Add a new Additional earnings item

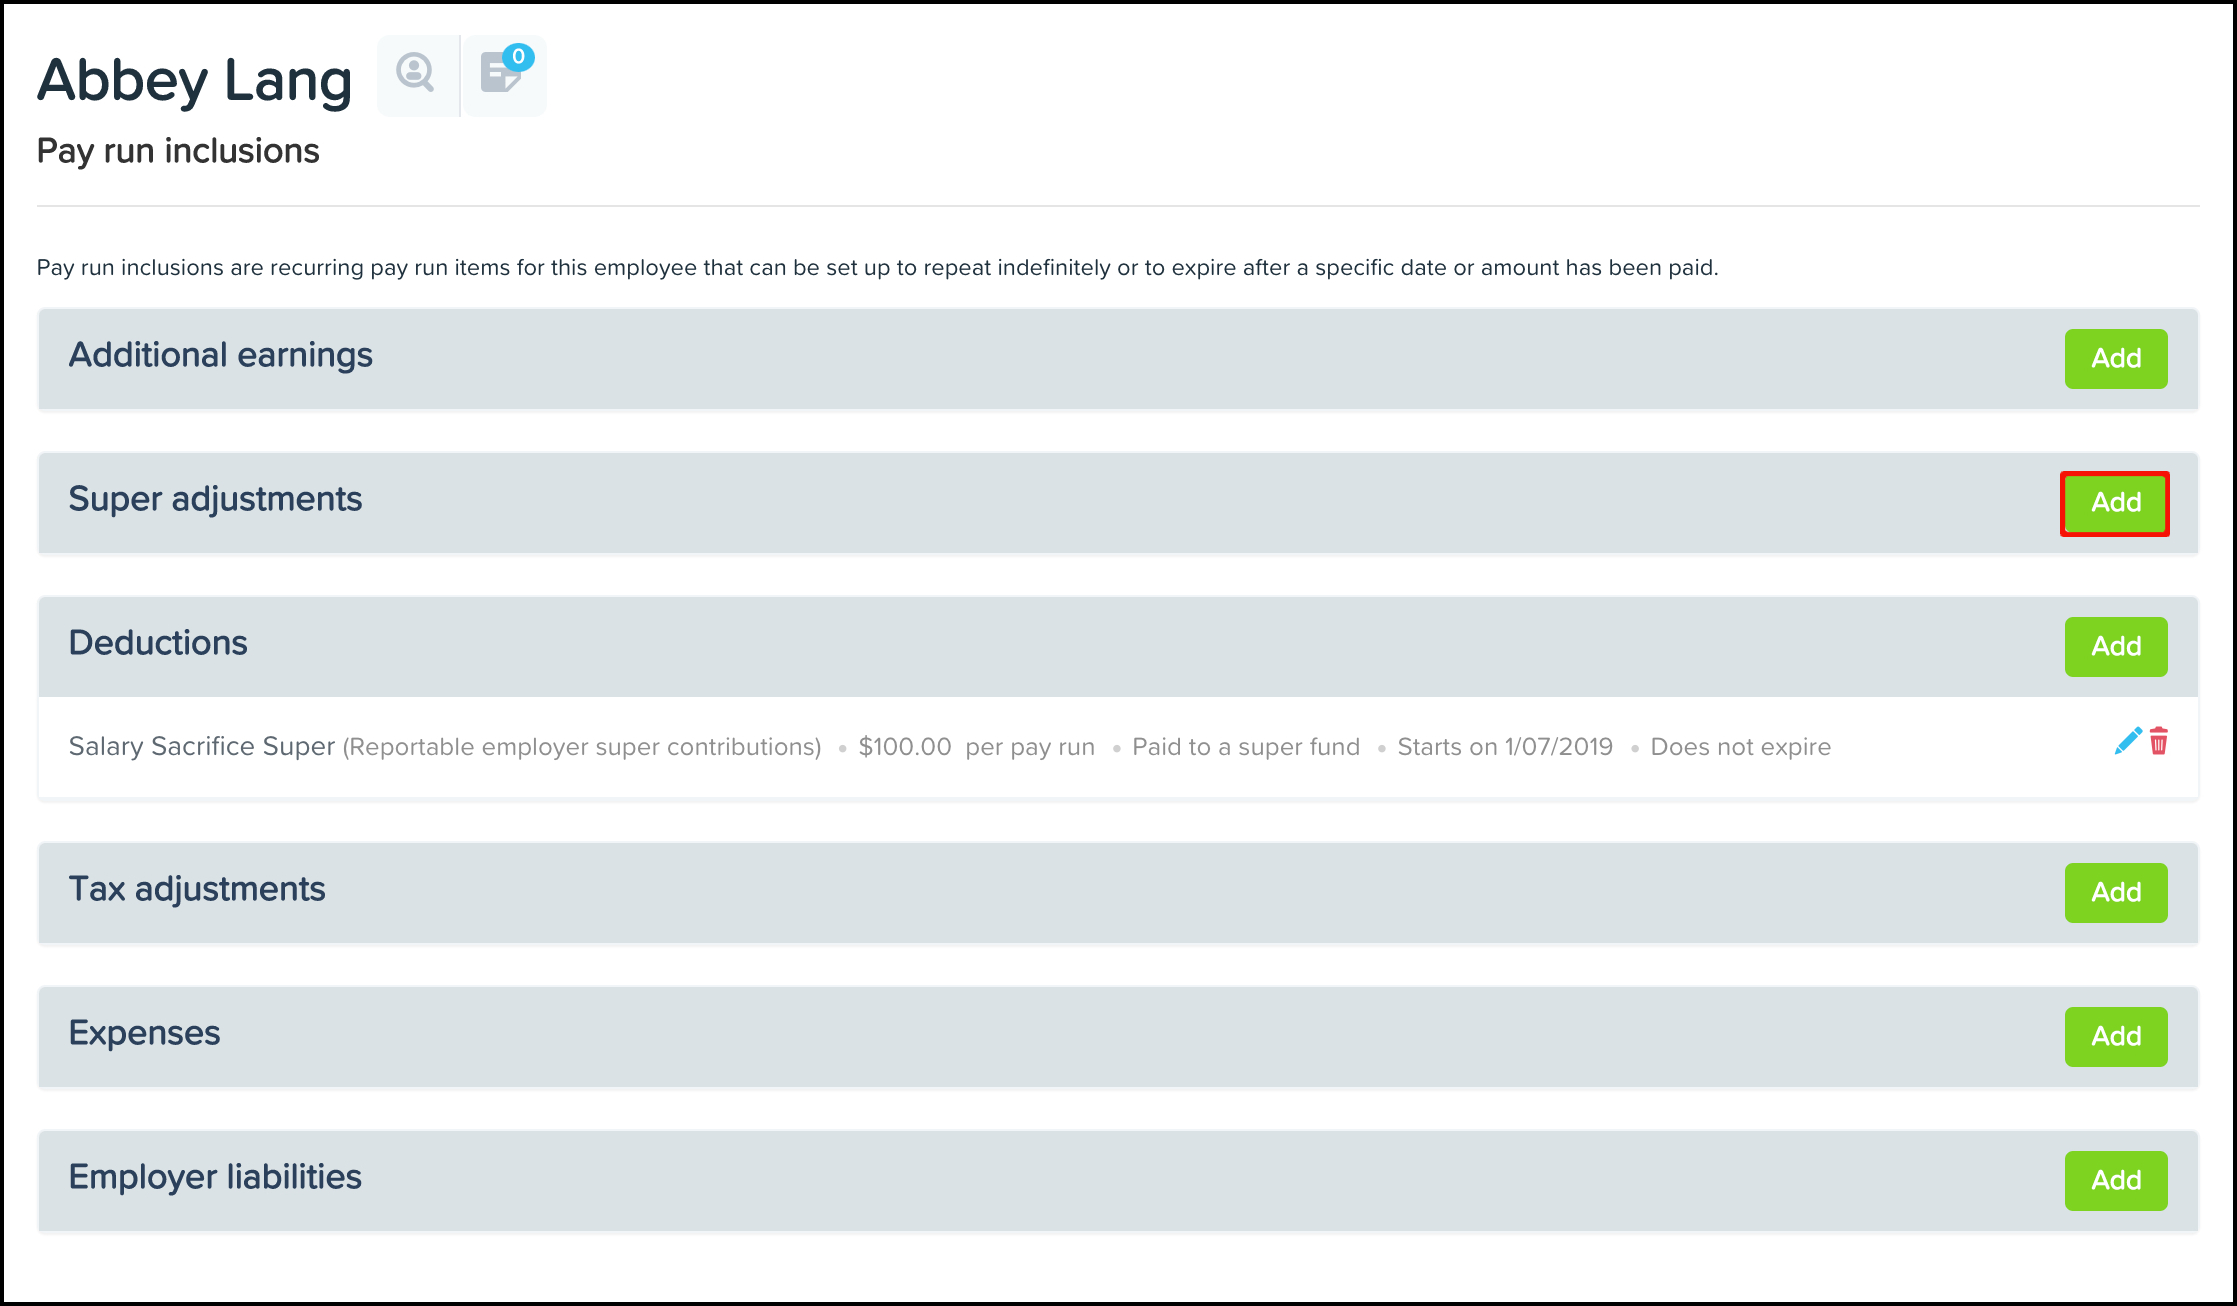click(2115, 358)
